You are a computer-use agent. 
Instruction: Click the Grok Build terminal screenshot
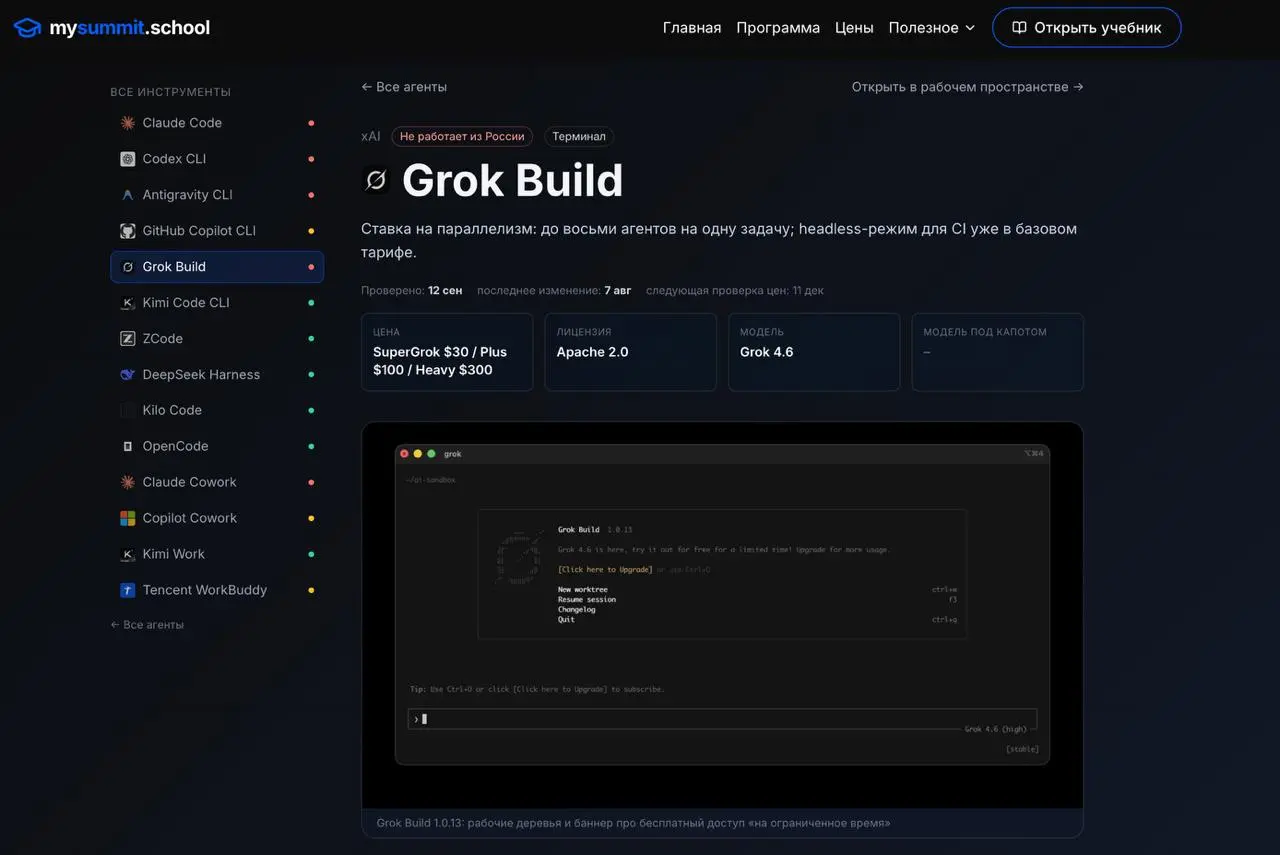722,615
